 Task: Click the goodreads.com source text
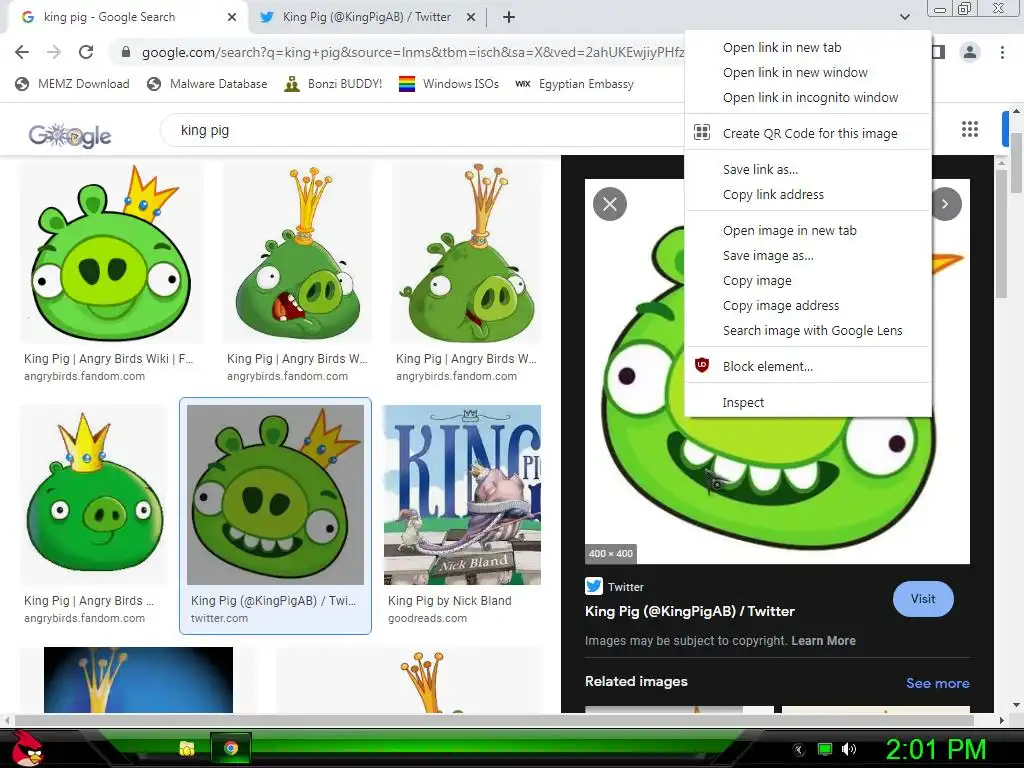coord(427,618)
